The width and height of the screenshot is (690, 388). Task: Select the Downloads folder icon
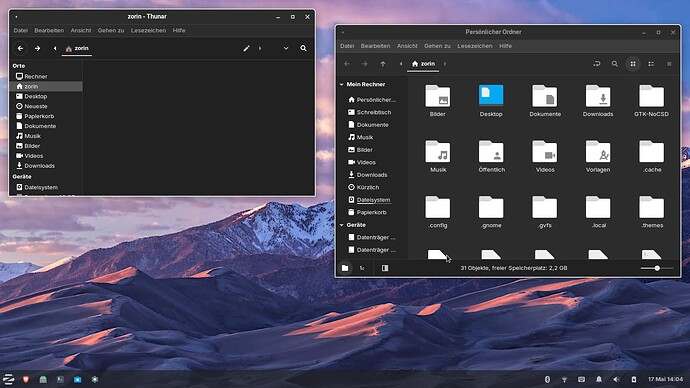tap(598, 96)
